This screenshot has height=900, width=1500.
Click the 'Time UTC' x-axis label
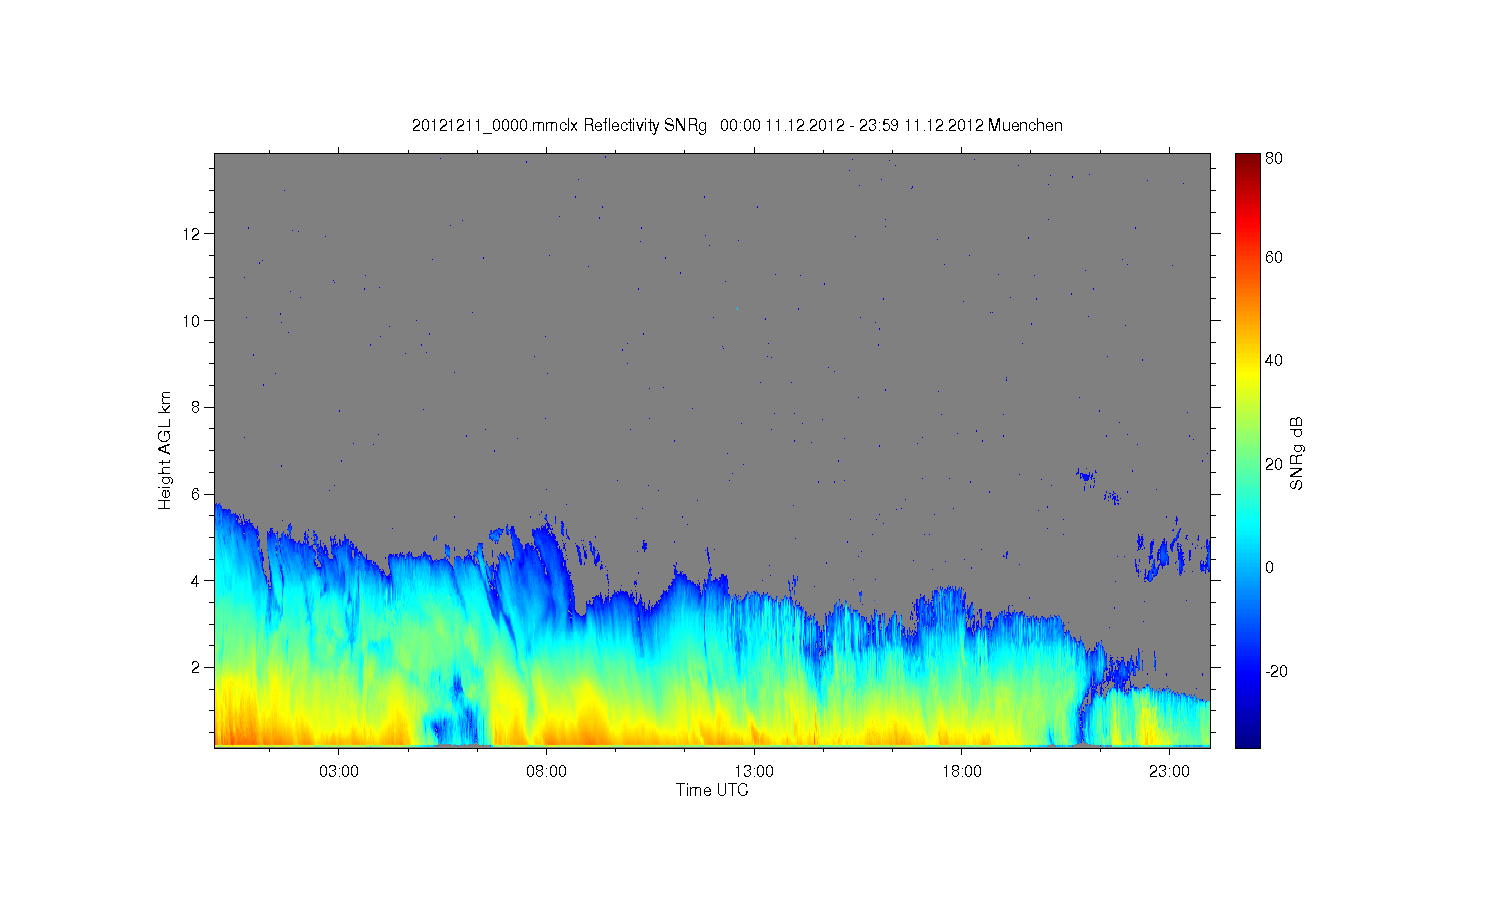712,790
